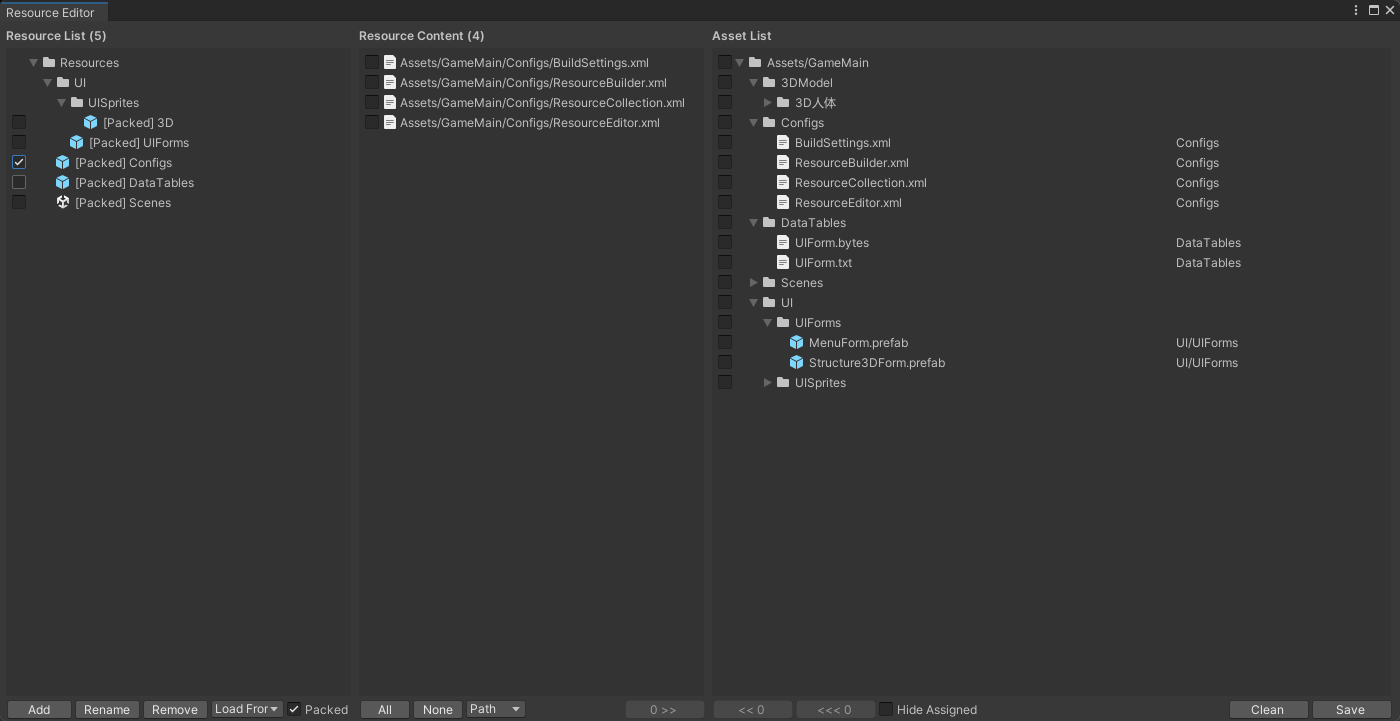Click the folder icon of UISprites in Asset List
The width and height of the screenshot is (1400, 721).
pos(782,382)
